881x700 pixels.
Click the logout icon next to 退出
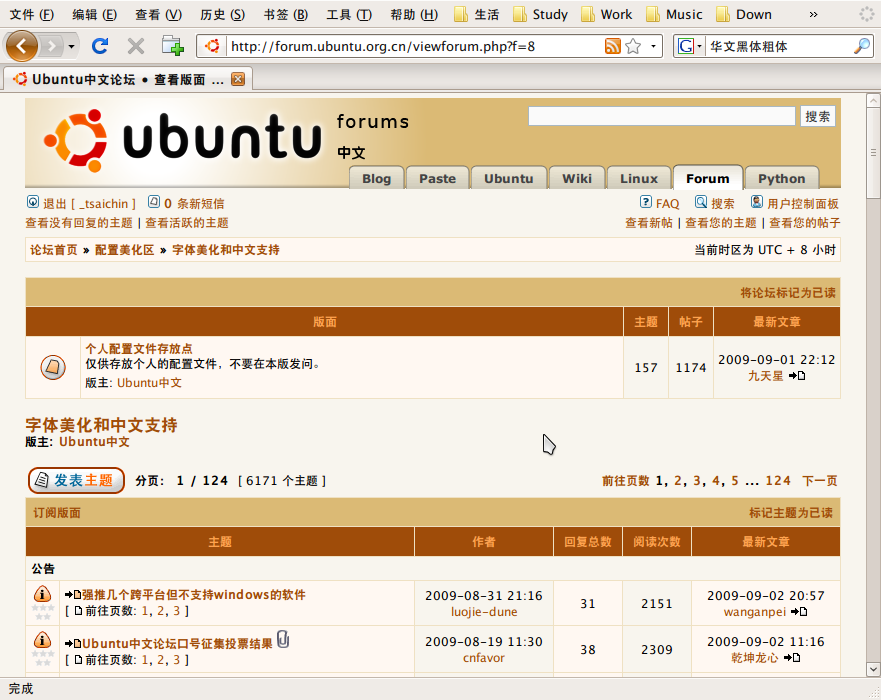[33, 202]
